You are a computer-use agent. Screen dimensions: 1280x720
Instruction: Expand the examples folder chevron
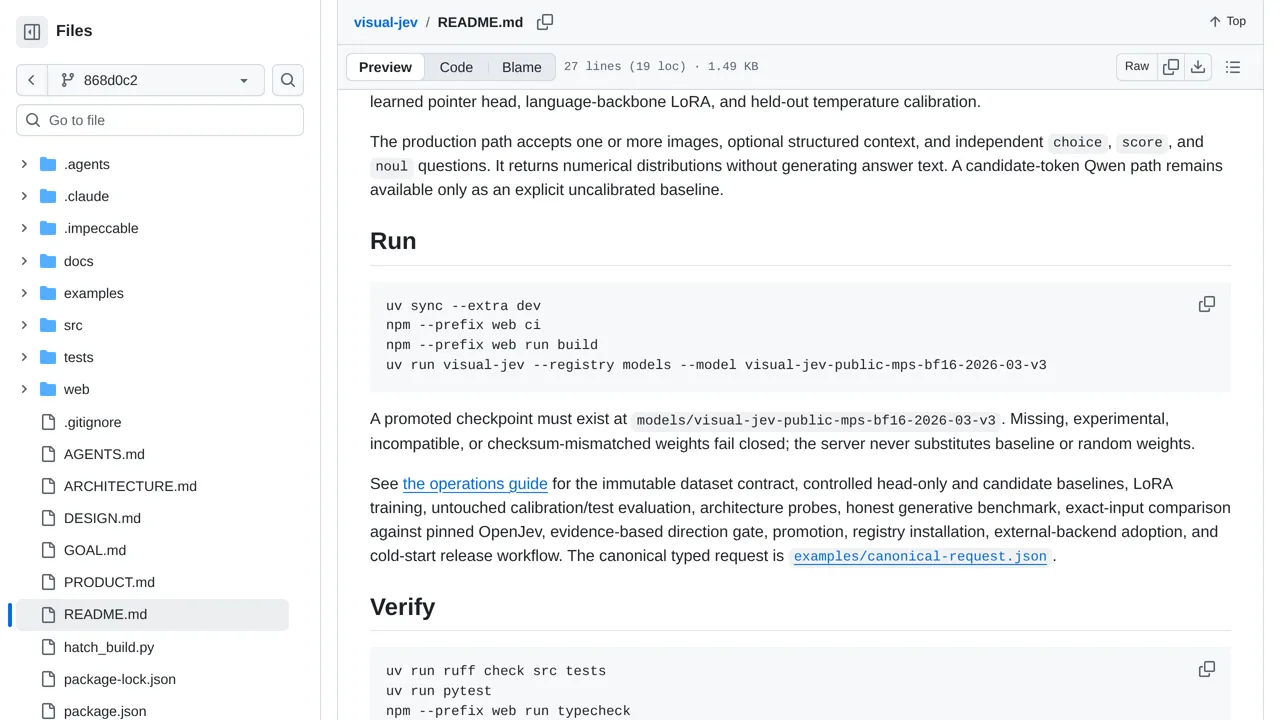coord(24,293)
